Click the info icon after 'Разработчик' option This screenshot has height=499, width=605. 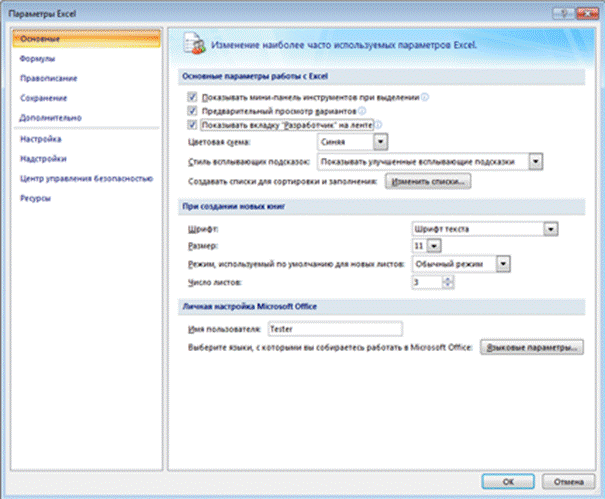click(x=378, y=125)
